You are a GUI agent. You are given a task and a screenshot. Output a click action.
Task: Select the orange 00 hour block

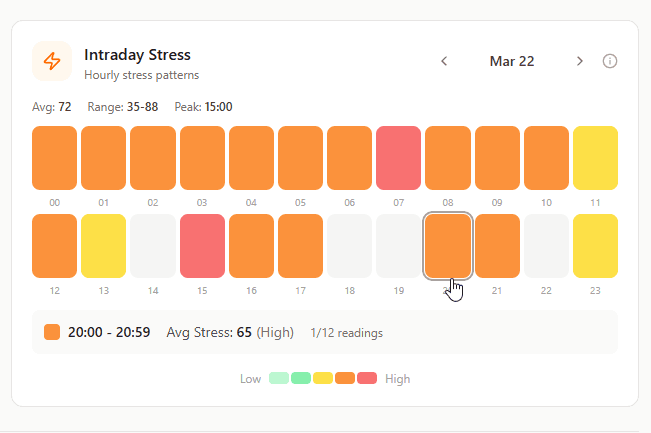[55, 158]
